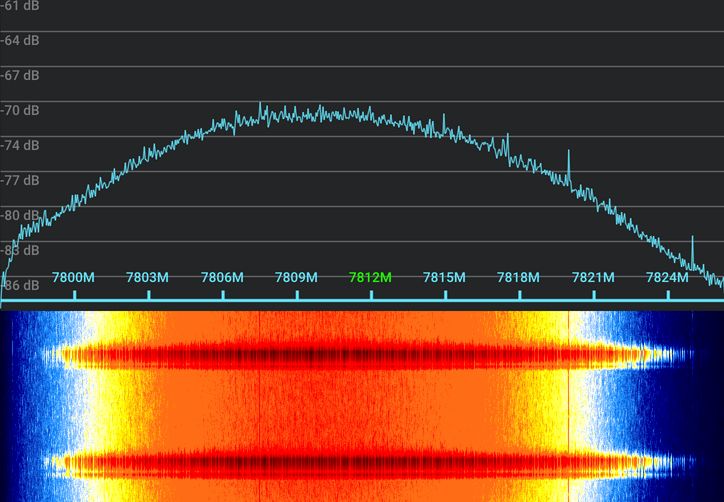Click the -80 dB scale label

(x=20, y=215)
